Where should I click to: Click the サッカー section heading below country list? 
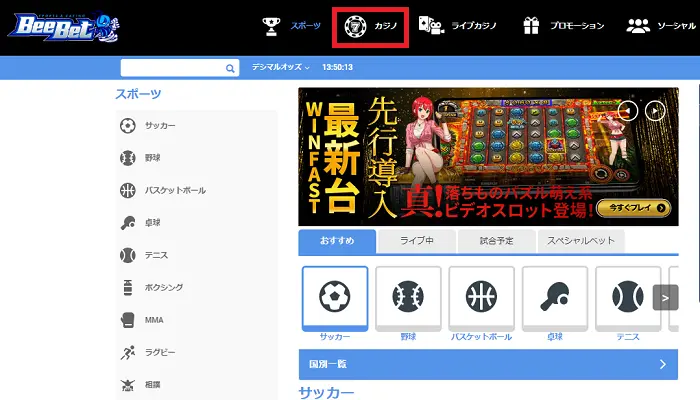326,393
